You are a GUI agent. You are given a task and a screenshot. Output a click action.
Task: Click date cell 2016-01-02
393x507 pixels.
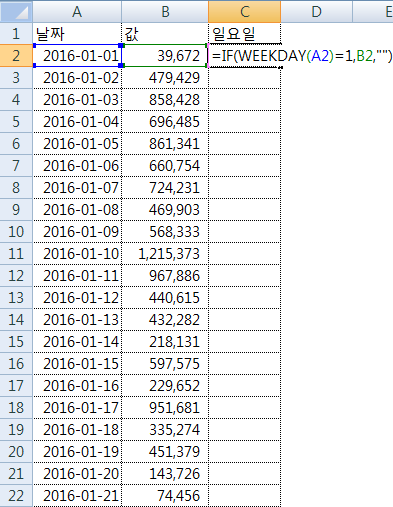tap(77, 78)
